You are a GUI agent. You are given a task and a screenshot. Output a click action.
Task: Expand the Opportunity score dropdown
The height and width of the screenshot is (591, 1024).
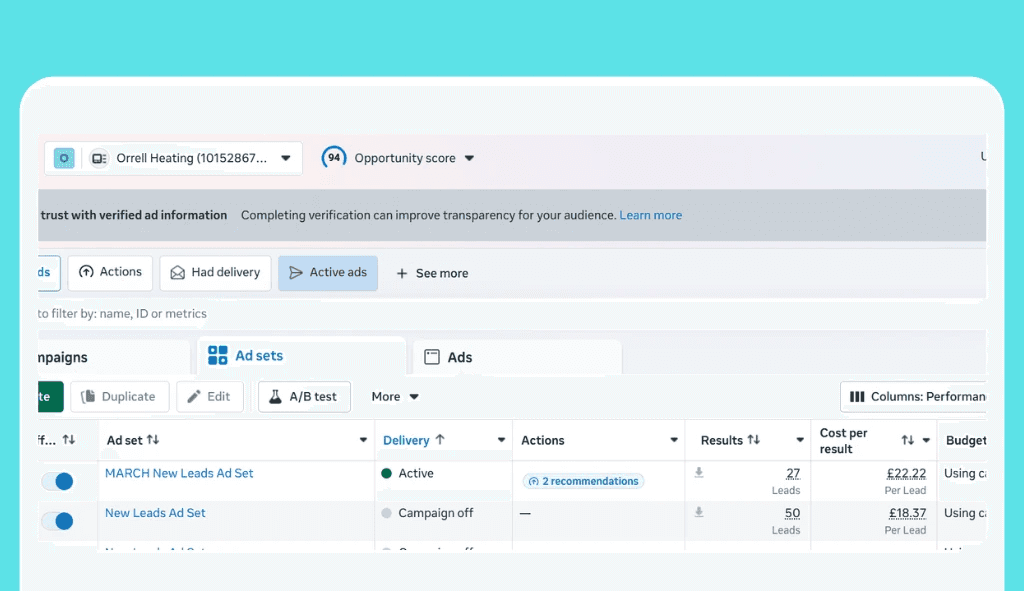tap(469, 158)
